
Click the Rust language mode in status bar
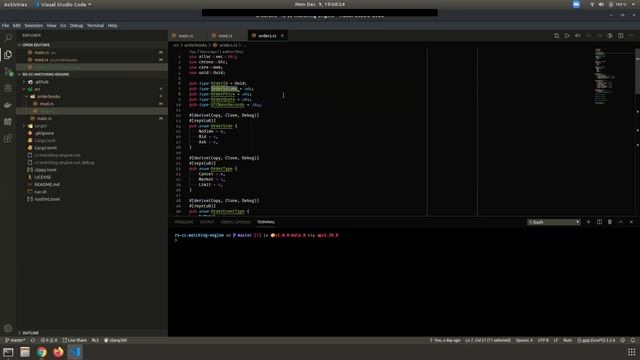point(567,340)
